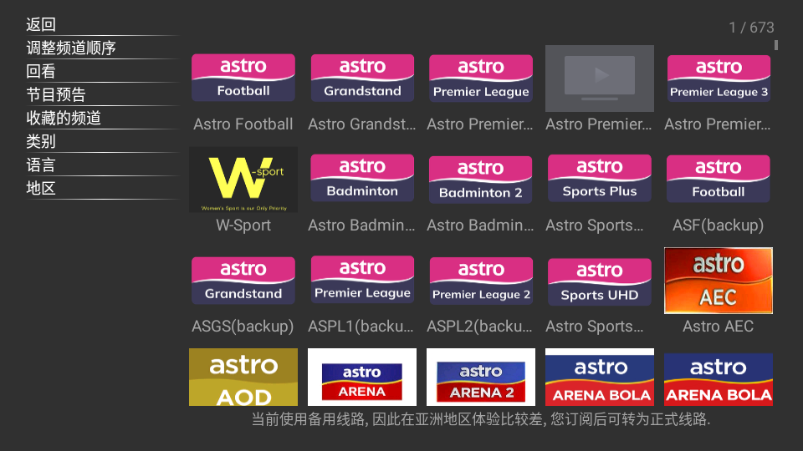This screenshot has height=451, width=803.
Task: Open the ASF(backup) channel tile
Action: point(718,180)
